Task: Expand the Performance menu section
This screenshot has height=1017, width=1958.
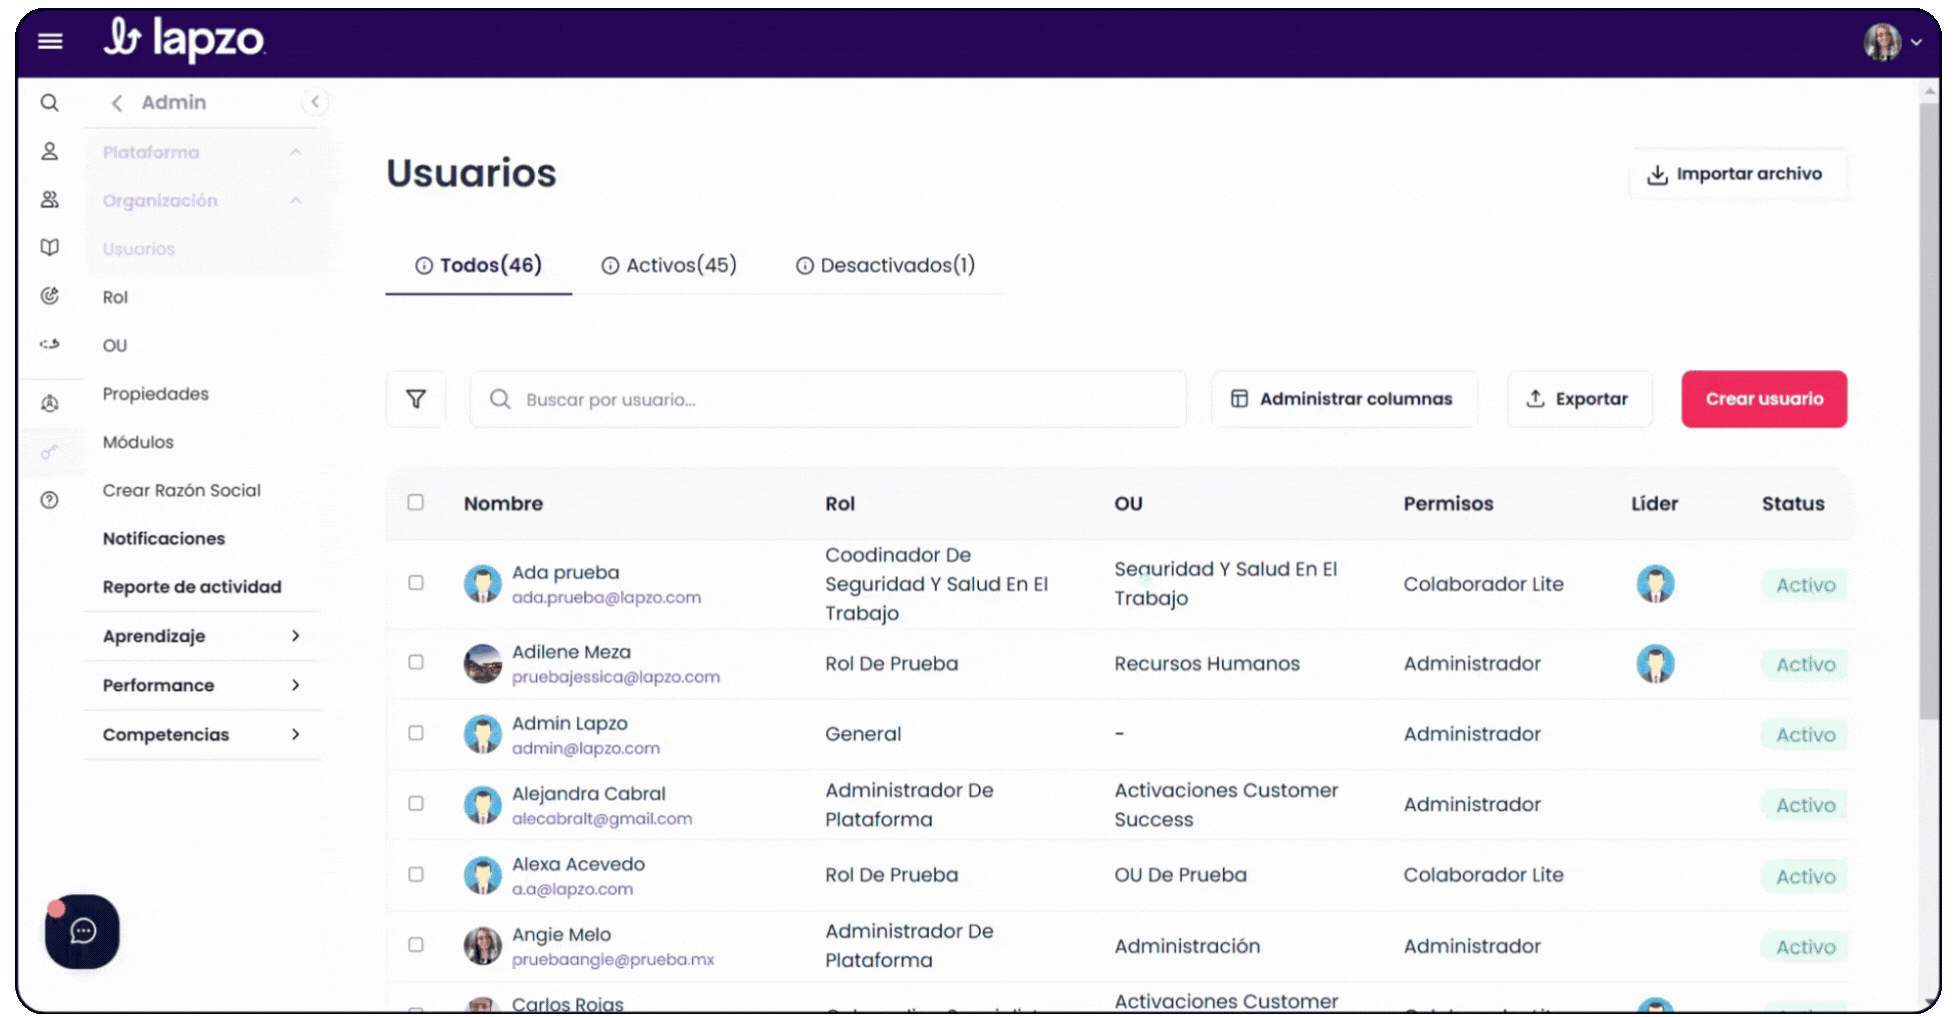Action: point(200,685)
